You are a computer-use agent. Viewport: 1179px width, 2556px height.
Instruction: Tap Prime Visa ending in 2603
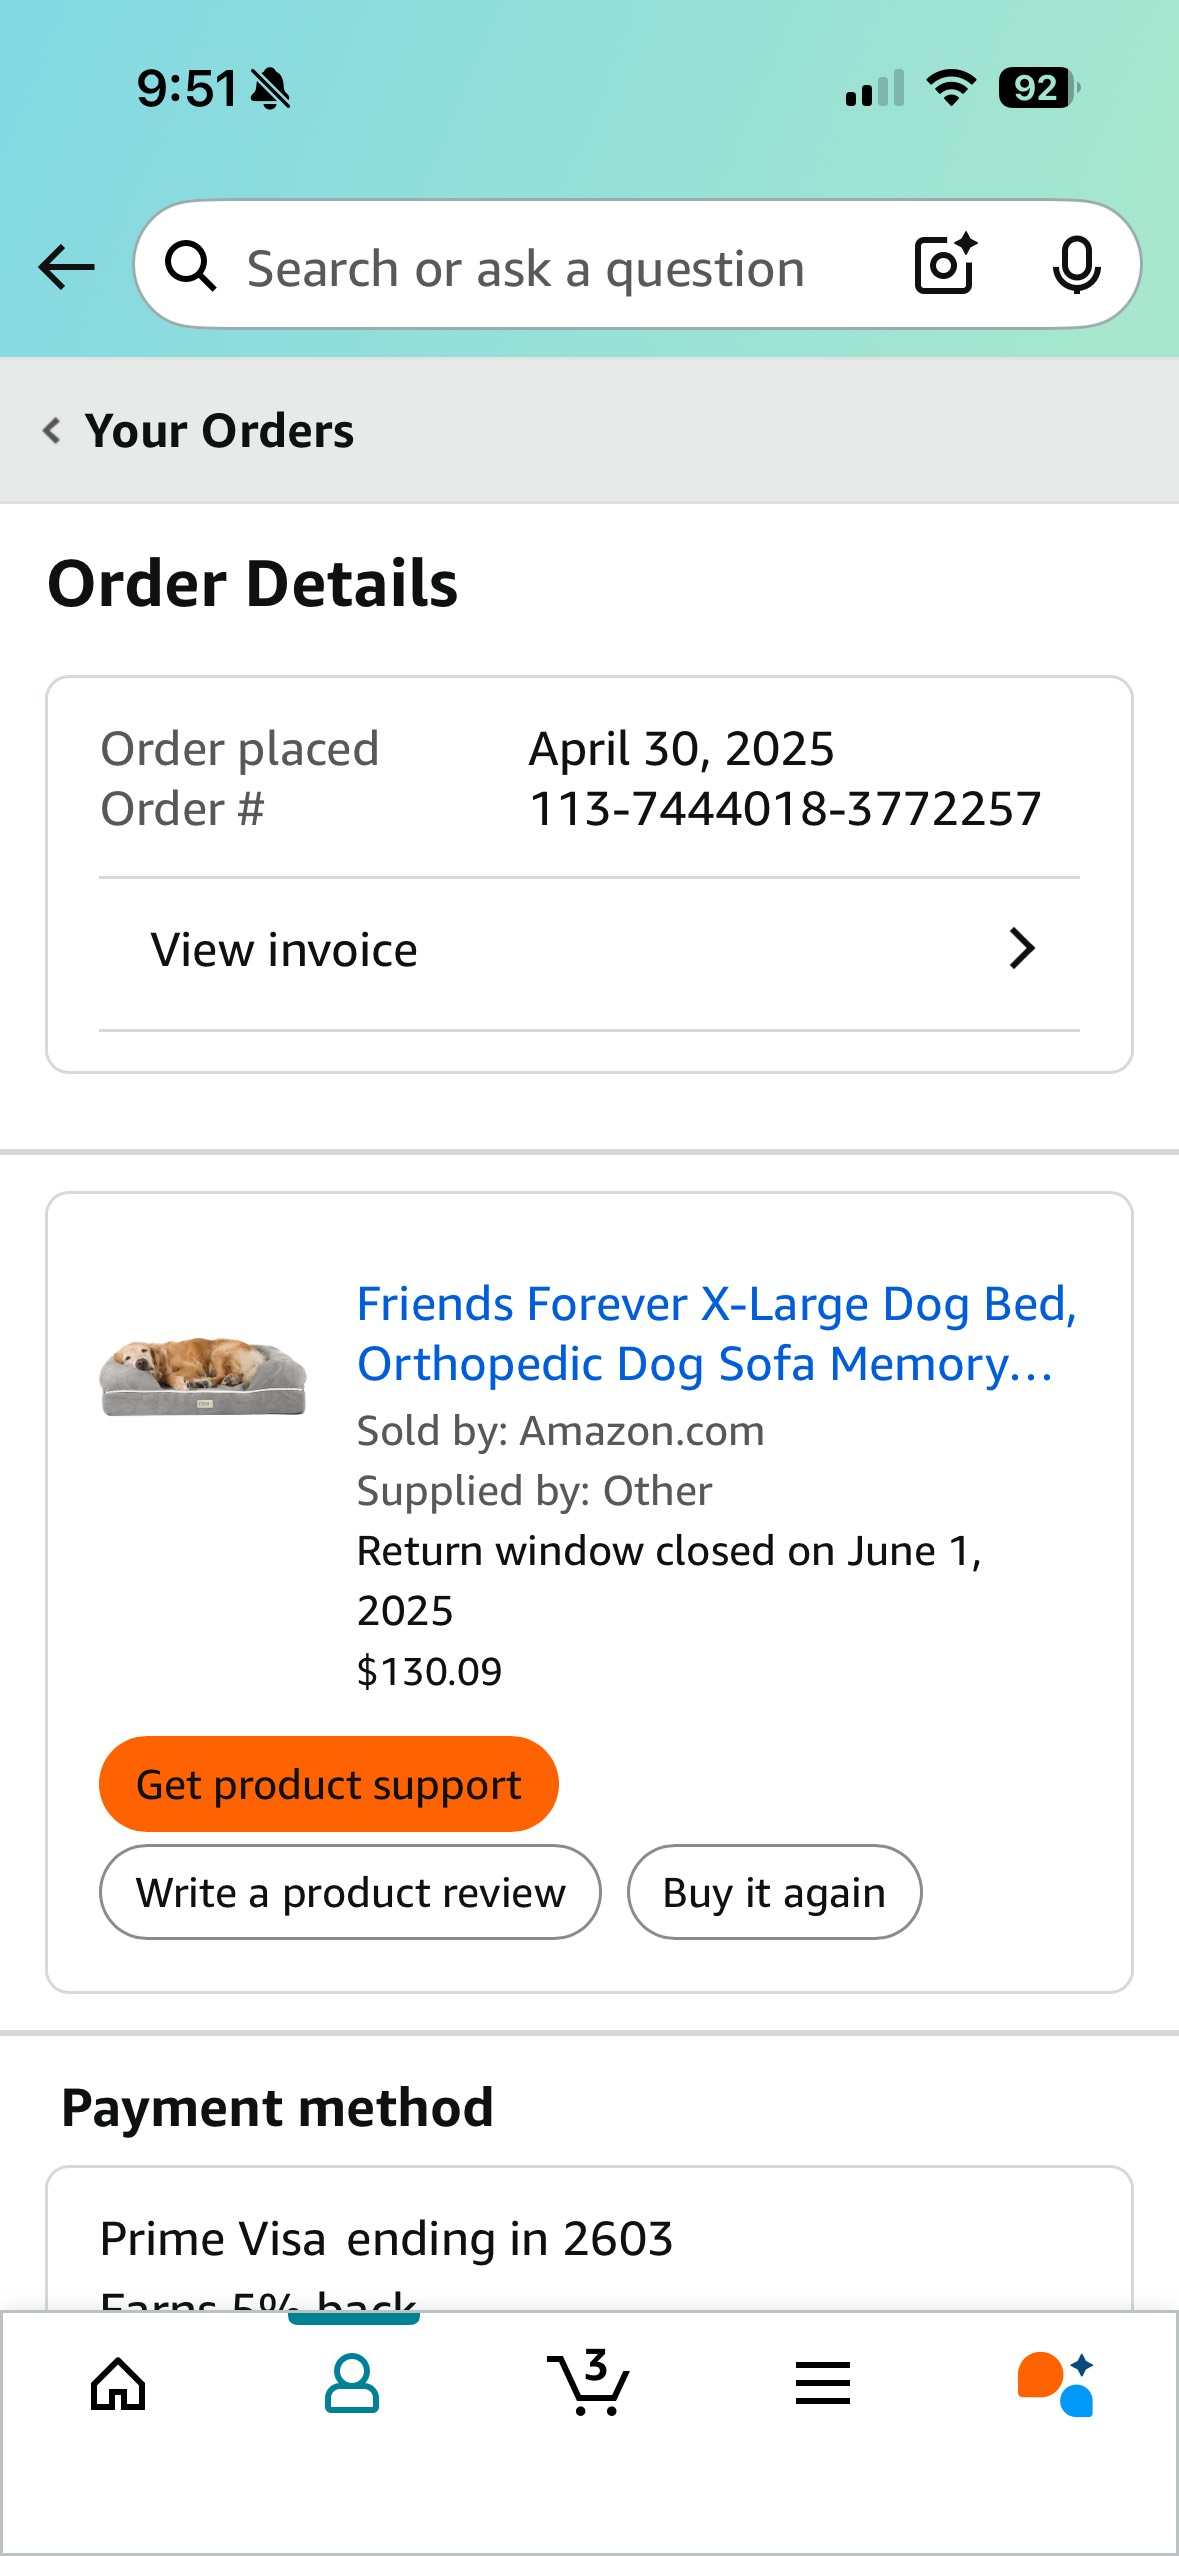[386, 2238]
